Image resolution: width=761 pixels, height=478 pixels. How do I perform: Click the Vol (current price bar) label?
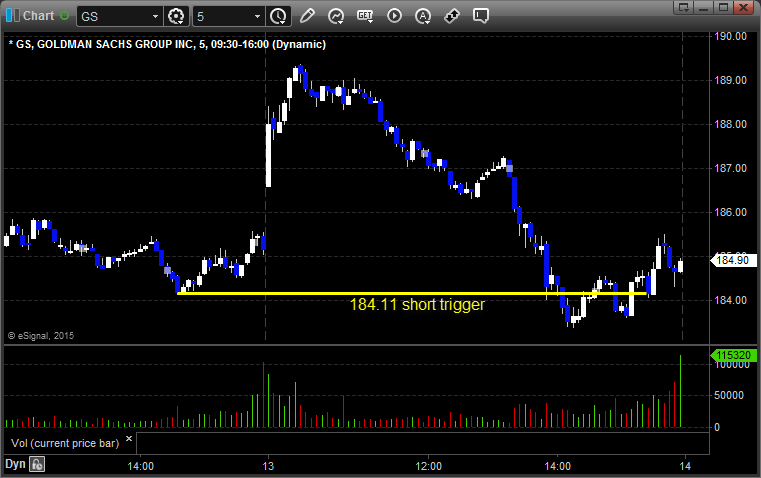point(65,443)
